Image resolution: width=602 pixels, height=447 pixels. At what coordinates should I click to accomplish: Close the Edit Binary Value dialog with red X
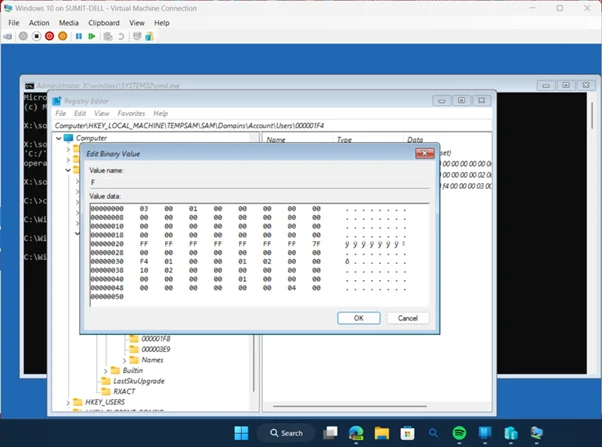[x=425, y=153]
